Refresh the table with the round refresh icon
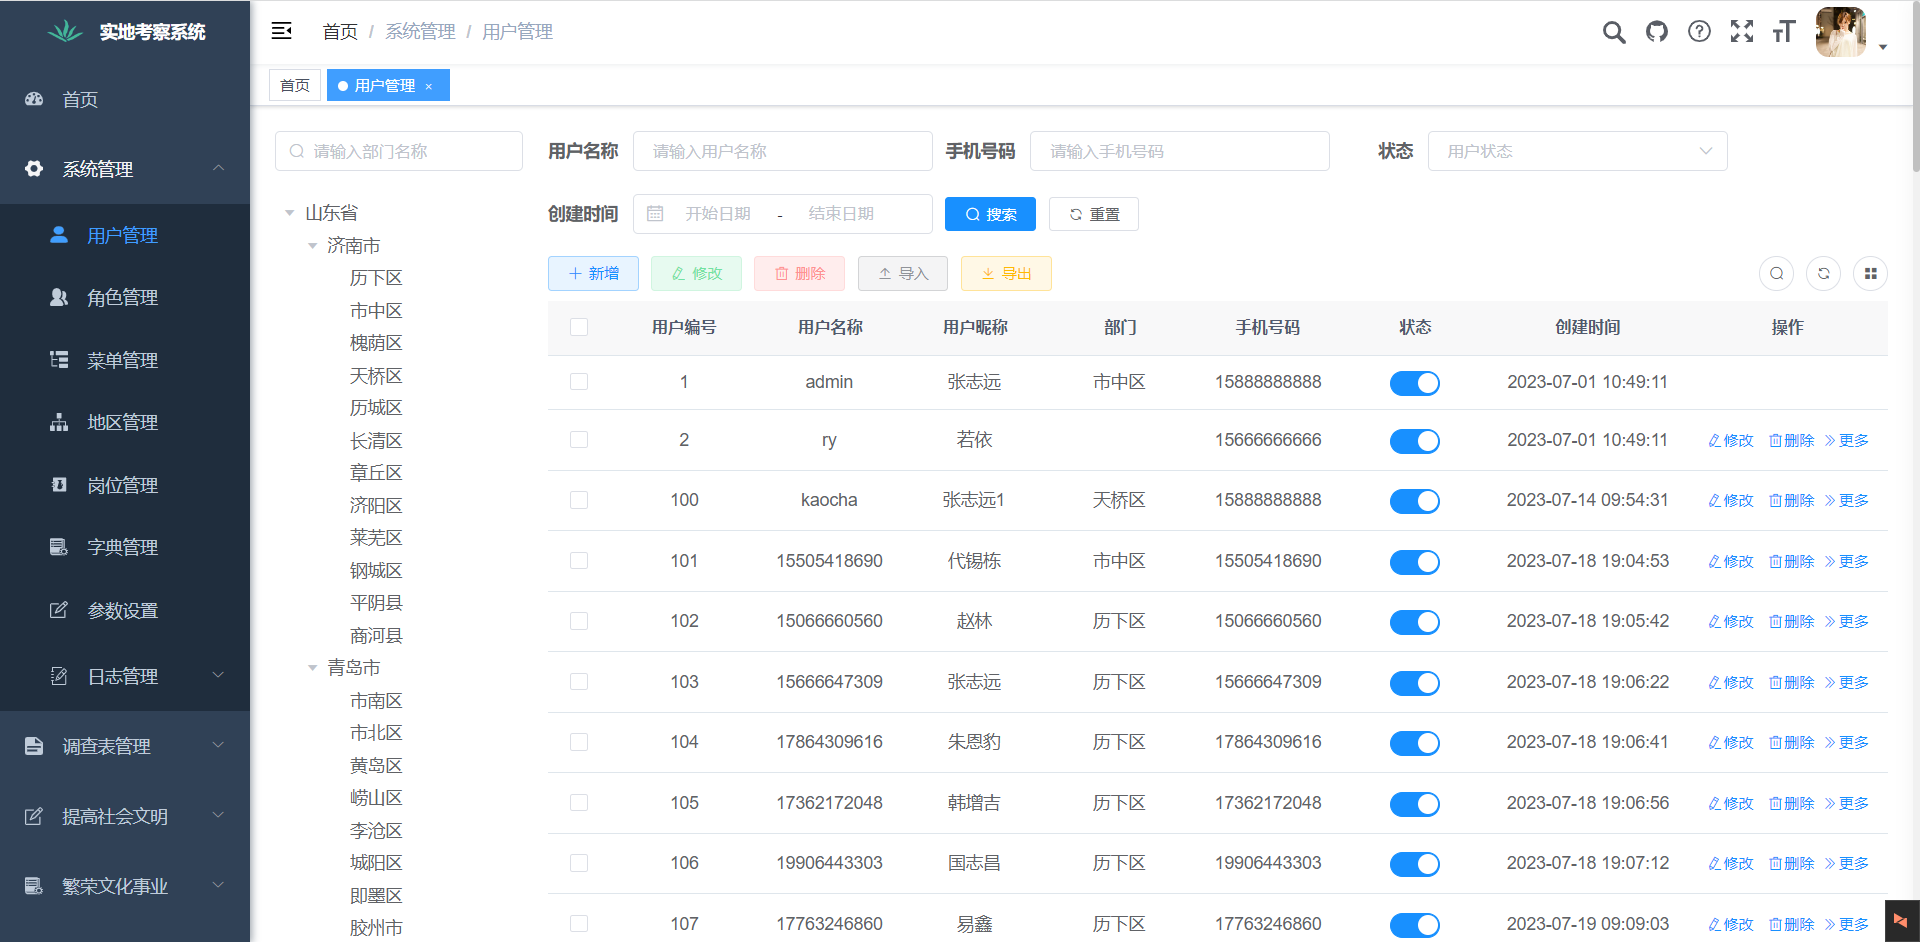 tap(1824, 273)
